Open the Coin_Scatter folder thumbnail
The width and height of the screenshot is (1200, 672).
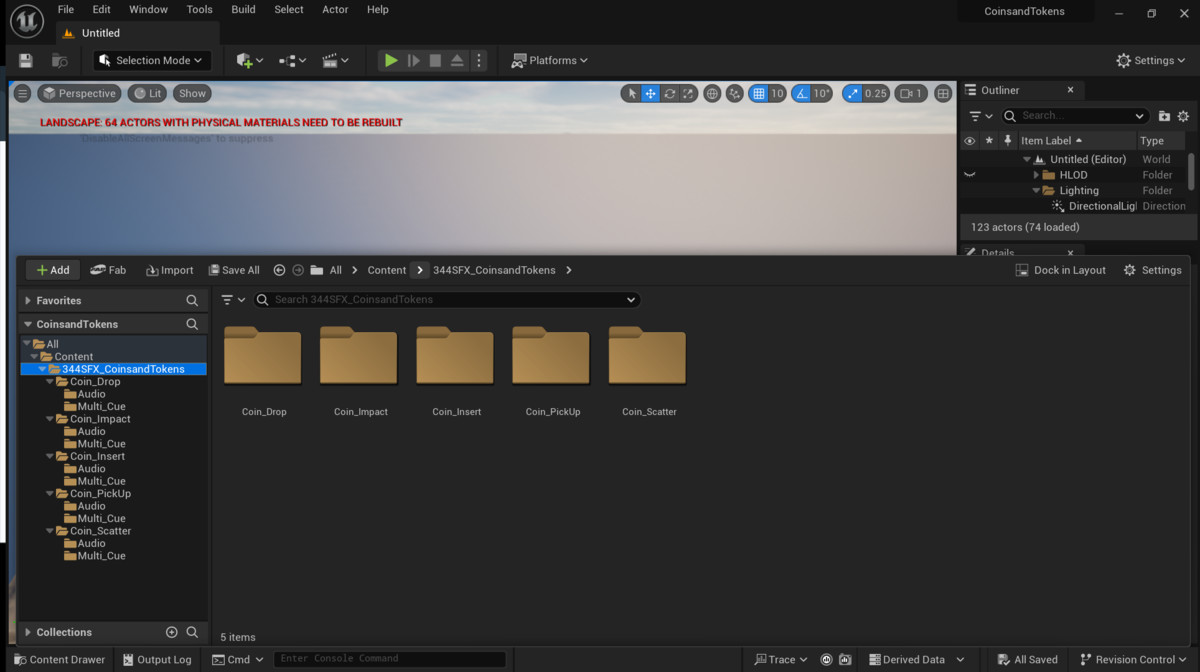coord(647,356)
